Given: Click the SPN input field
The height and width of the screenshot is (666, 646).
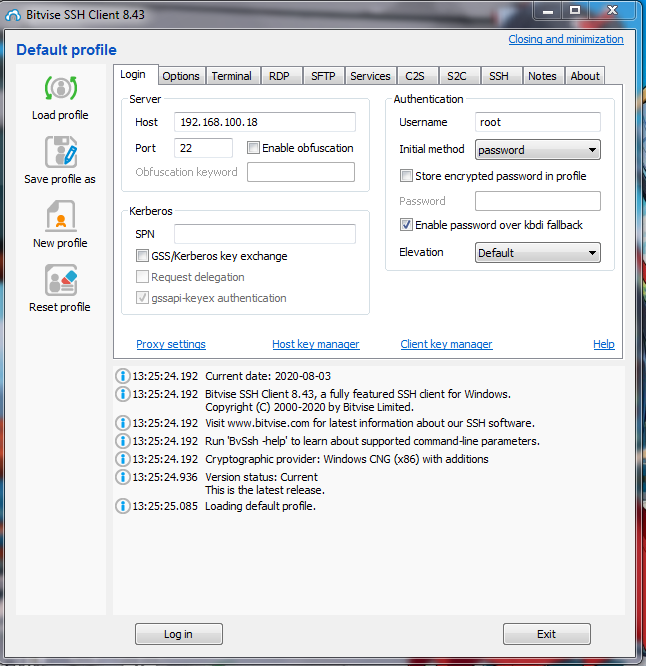Looking at the screenshot, I should pyautogui.click(x=265, y=234).
